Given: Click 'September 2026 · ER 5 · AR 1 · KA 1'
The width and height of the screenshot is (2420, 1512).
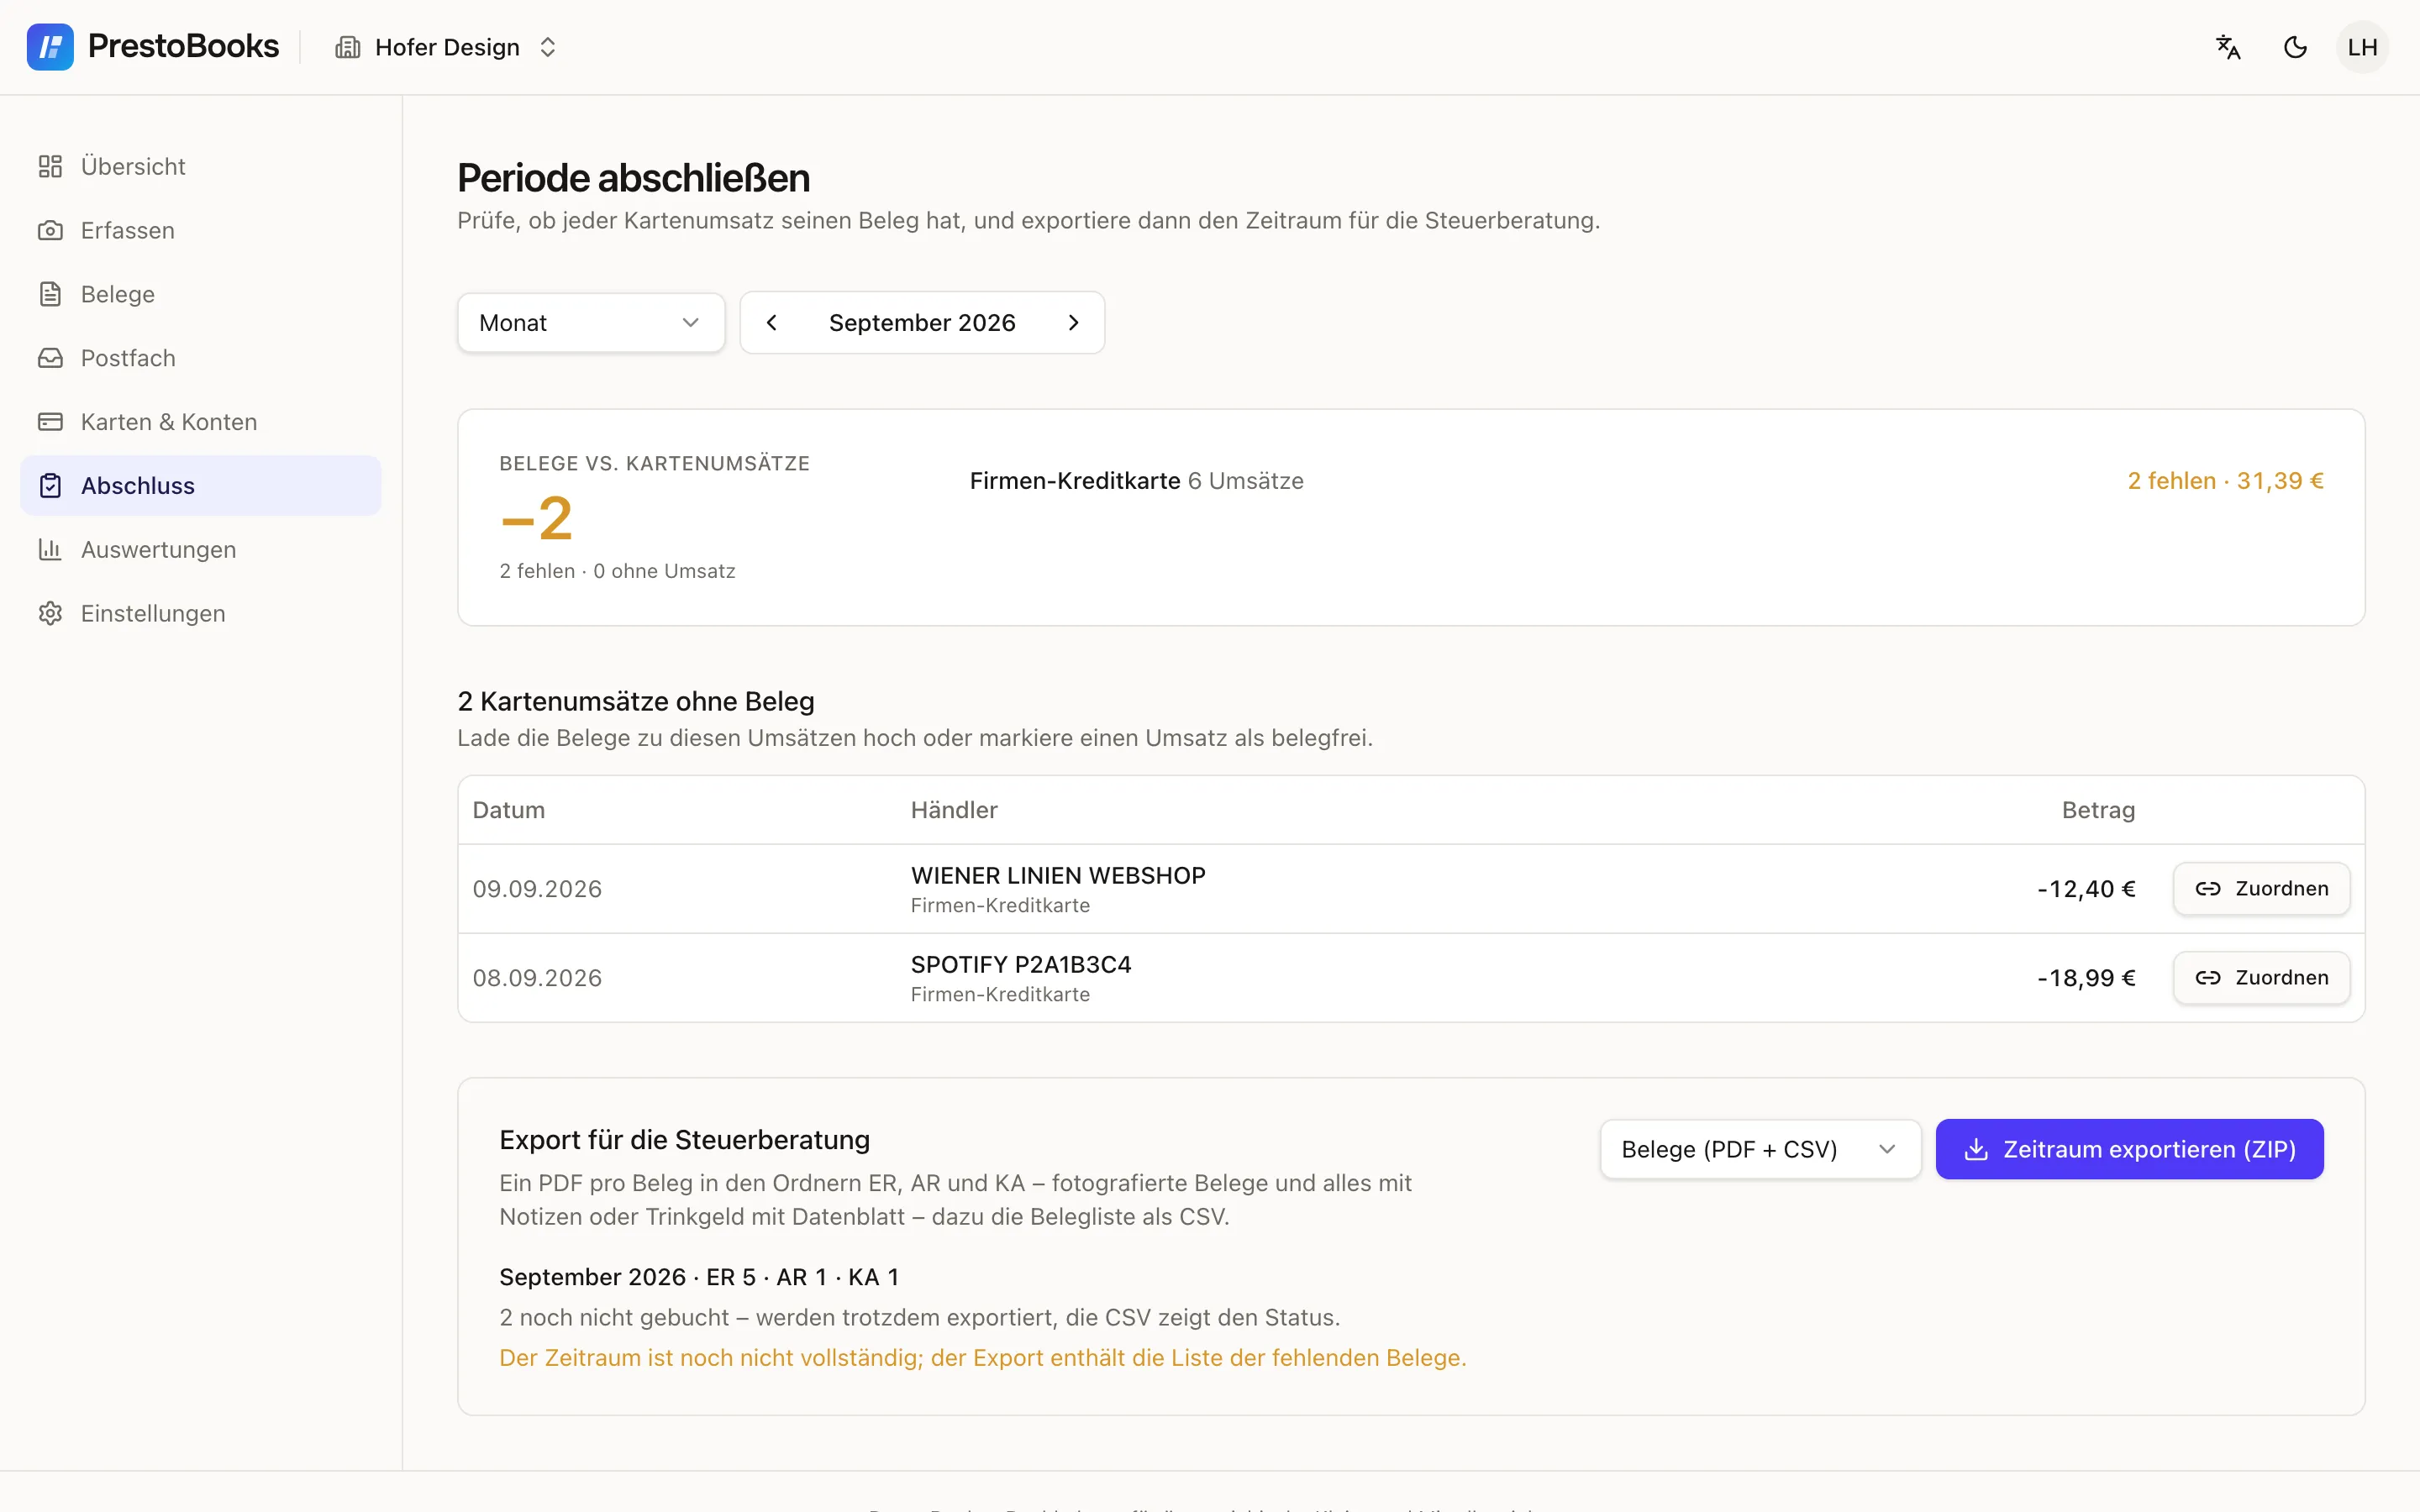Looking at the screenshot, I should [699, 1277].
